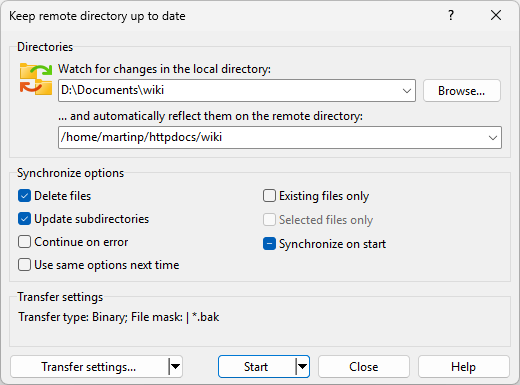Expand the remote directory dropdown list
The height and width of the screenshot is (385, 520).
click(x=493, y=138)
